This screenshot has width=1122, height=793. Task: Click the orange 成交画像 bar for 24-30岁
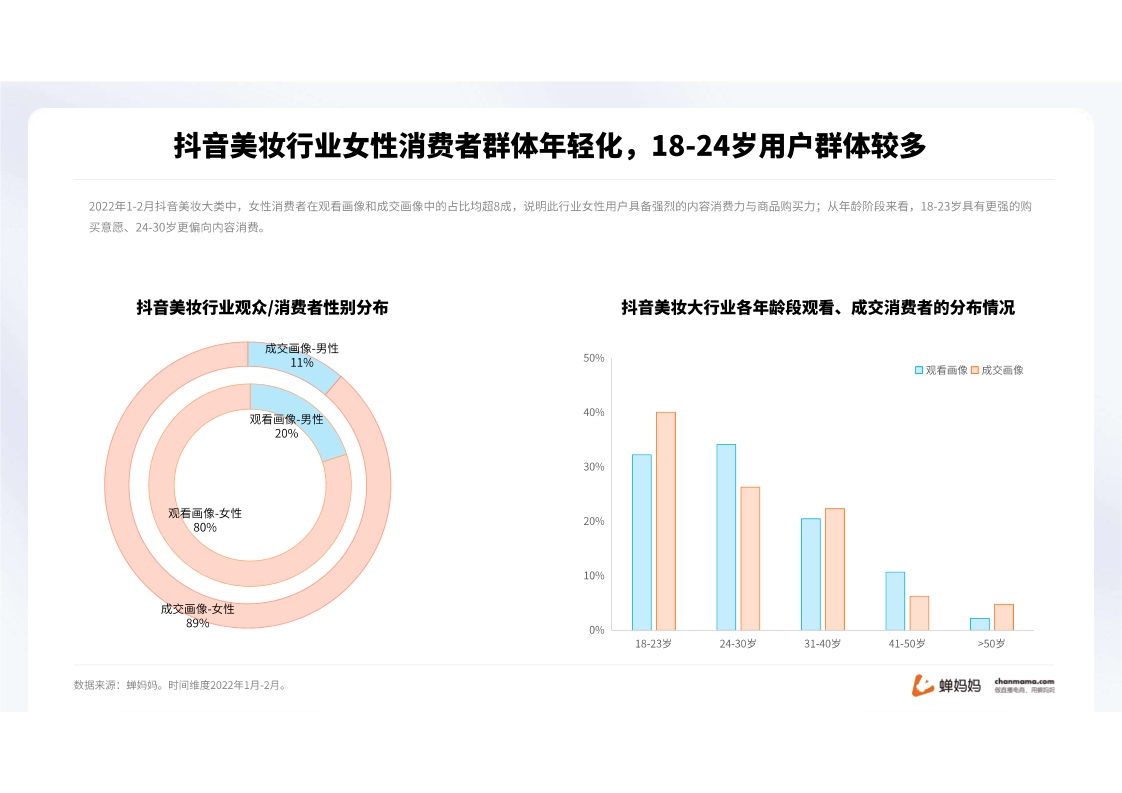pyautogui.click(x=750, y=558)
